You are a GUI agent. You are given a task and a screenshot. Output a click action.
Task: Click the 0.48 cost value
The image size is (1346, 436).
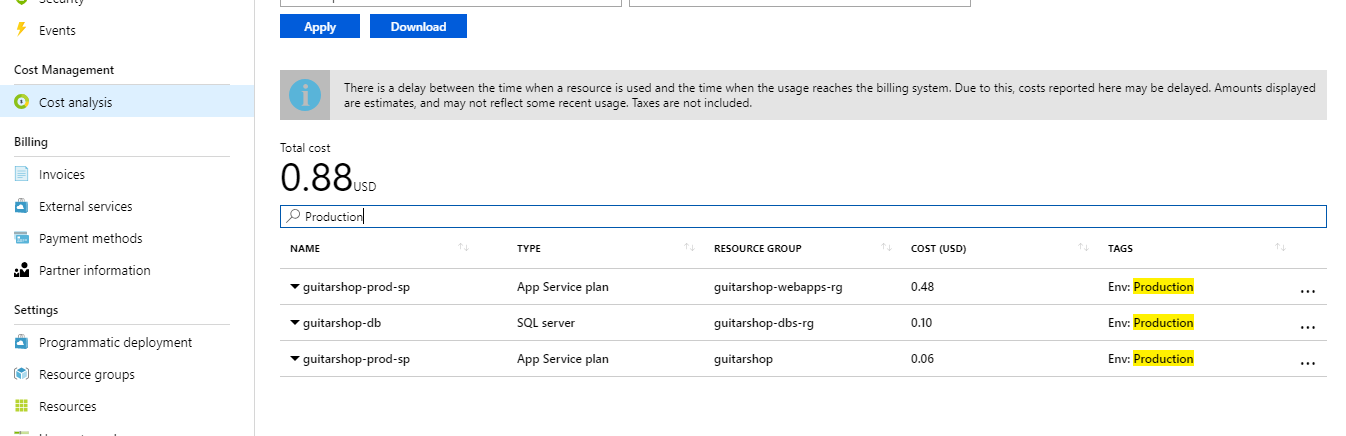click(x=922, y=287)
